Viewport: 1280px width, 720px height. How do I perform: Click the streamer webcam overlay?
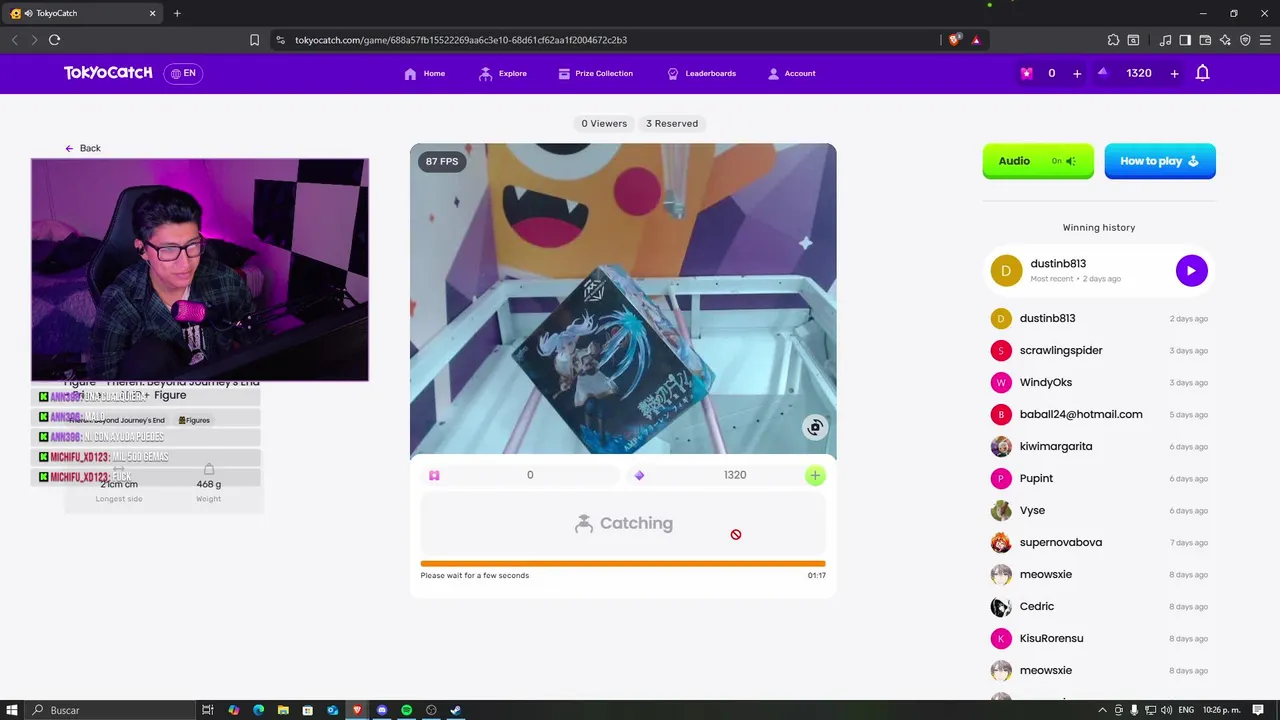point(200,270)
